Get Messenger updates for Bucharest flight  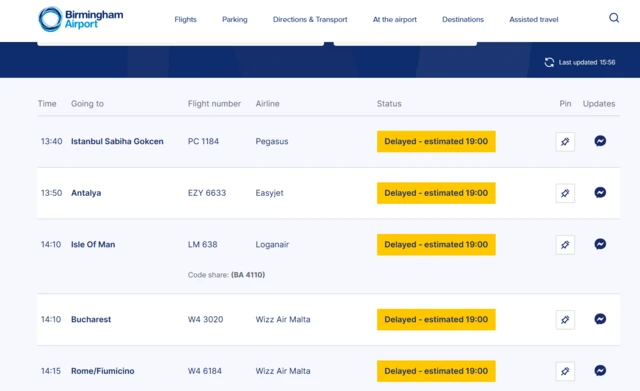600,319
